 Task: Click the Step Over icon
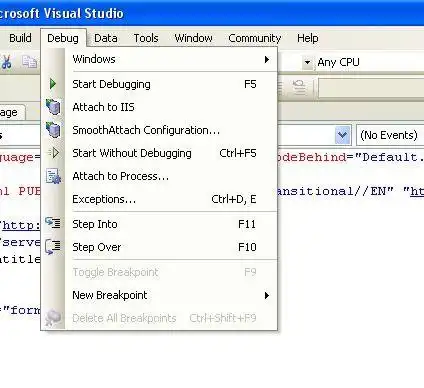[x=53, y=246]
